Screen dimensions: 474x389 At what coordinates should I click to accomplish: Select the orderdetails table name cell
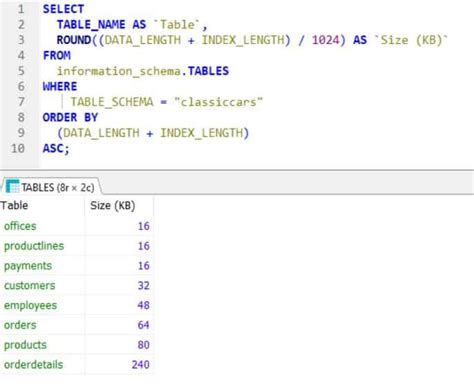[x=42, y=365]
